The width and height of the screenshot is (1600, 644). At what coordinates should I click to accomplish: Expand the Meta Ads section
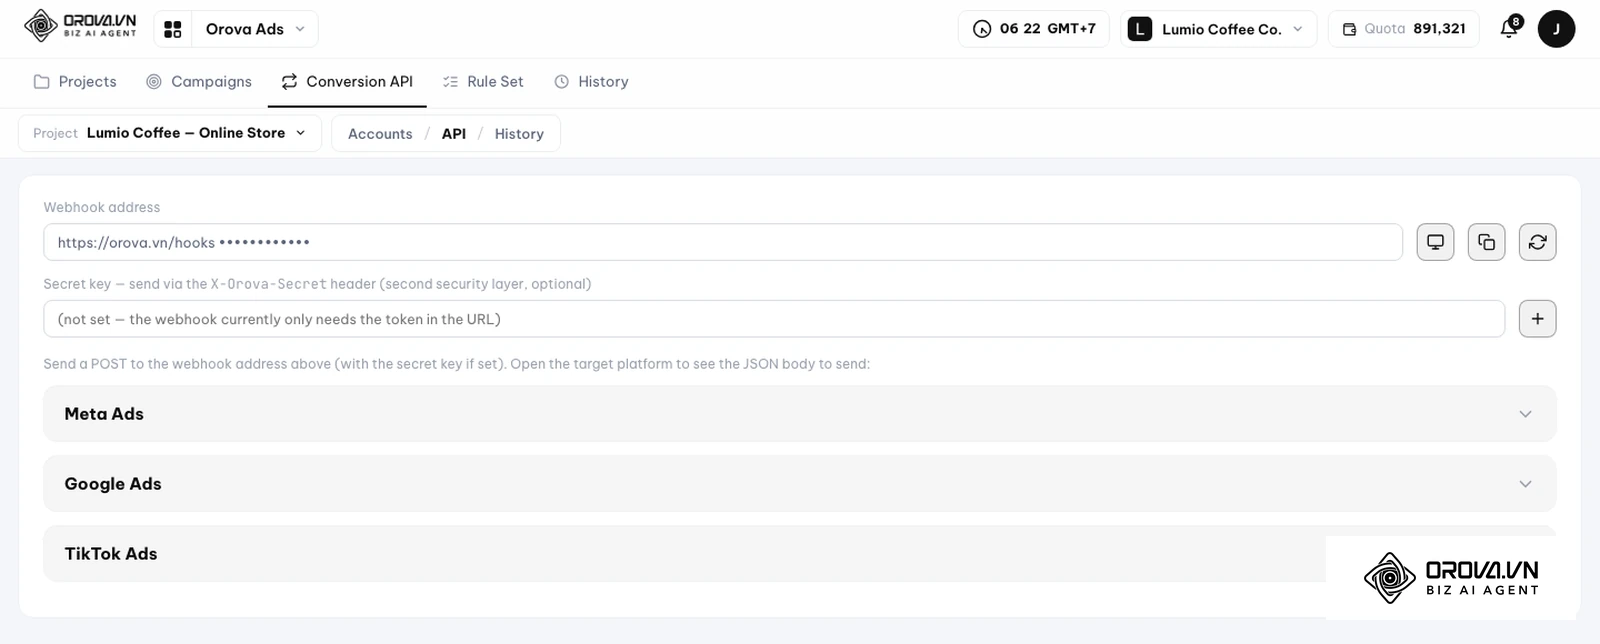pos(800,414)
